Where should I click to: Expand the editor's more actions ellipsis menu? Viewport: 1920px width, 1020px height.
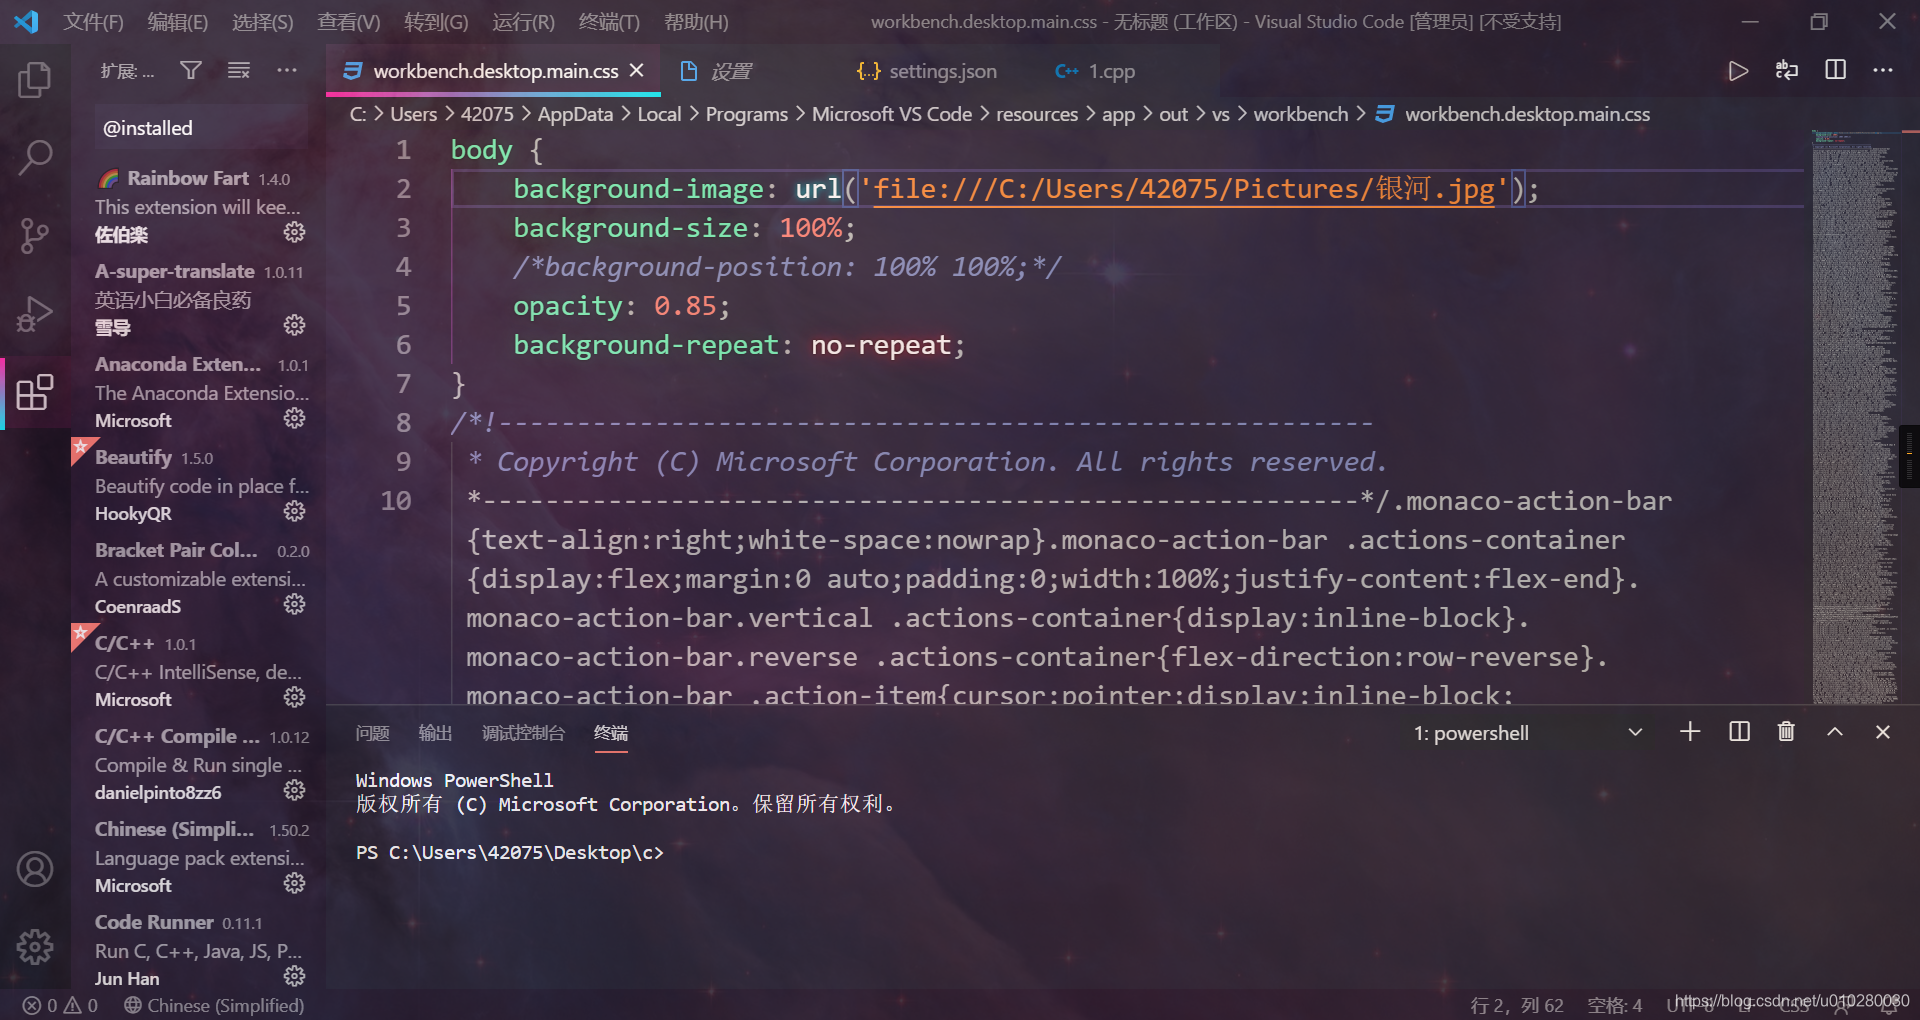pyautogui.click(x=1883, y=70)
